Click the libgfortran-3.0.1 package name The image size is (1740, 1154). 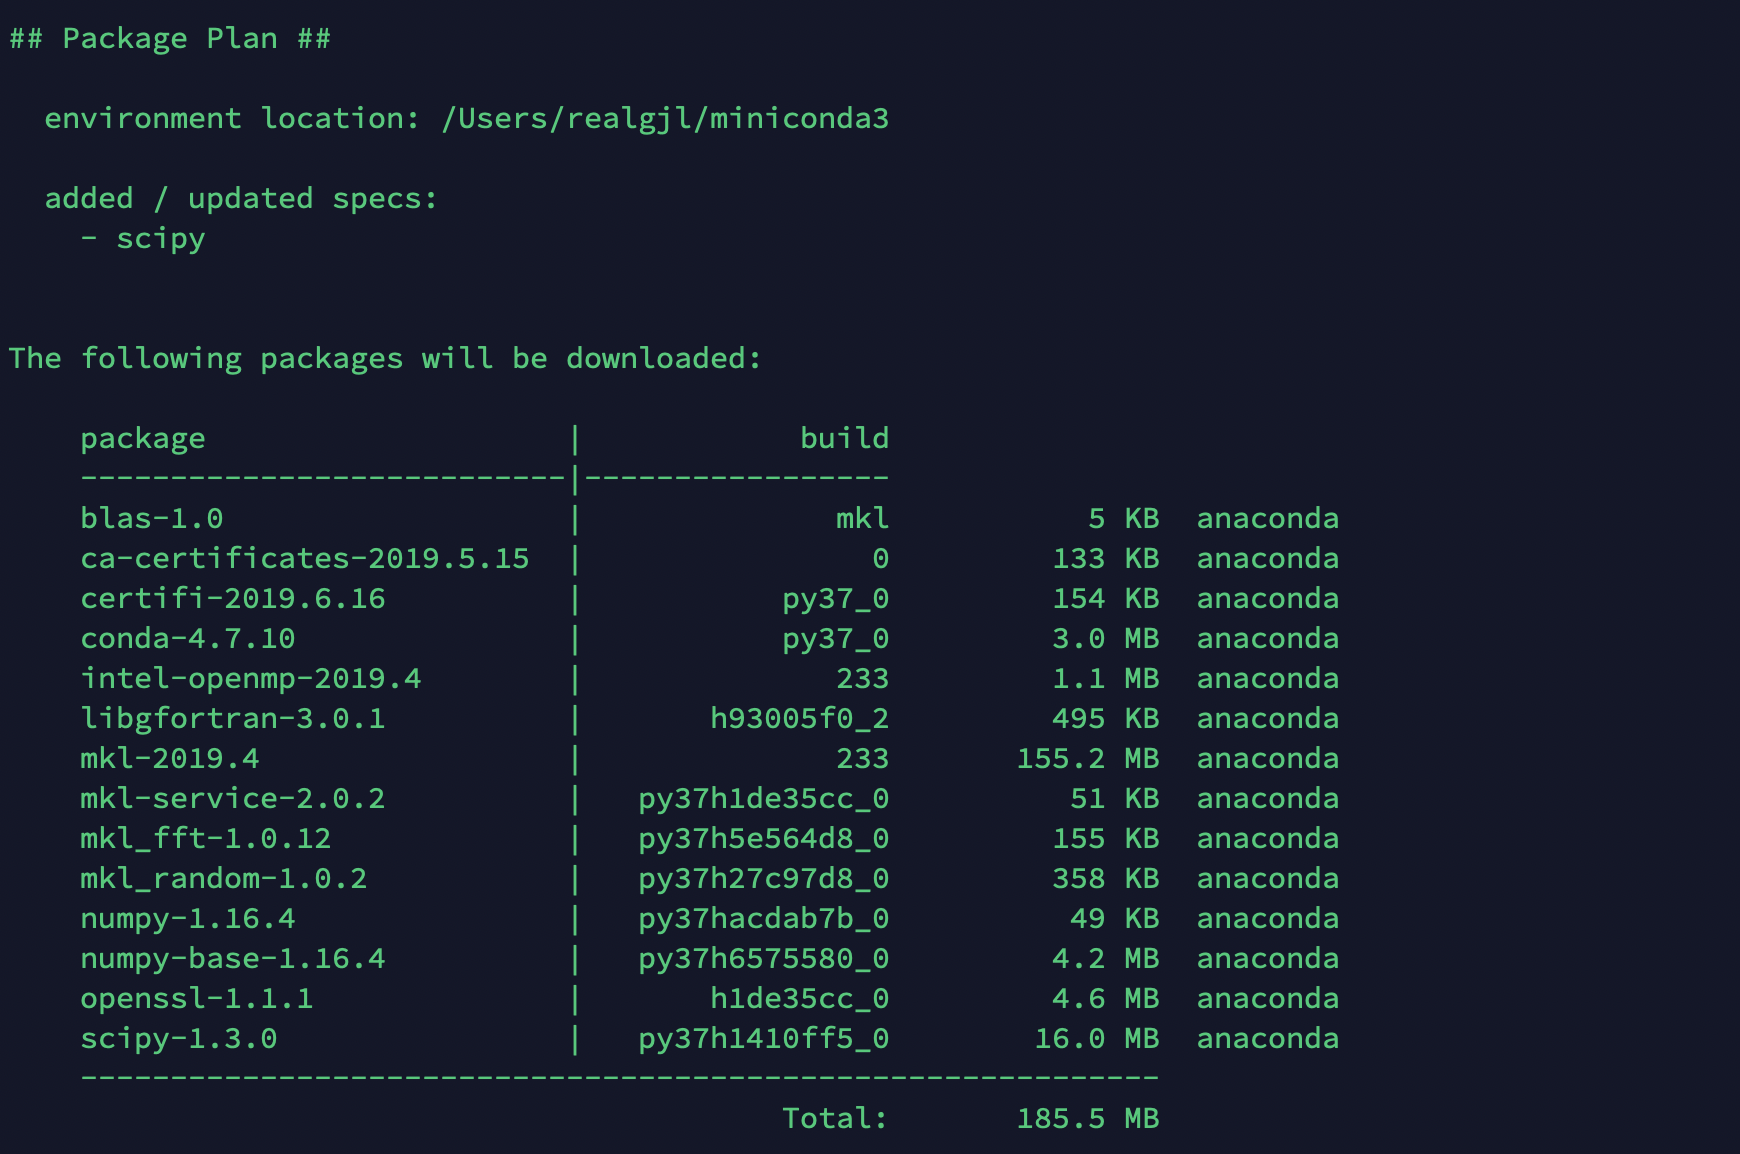233,720
